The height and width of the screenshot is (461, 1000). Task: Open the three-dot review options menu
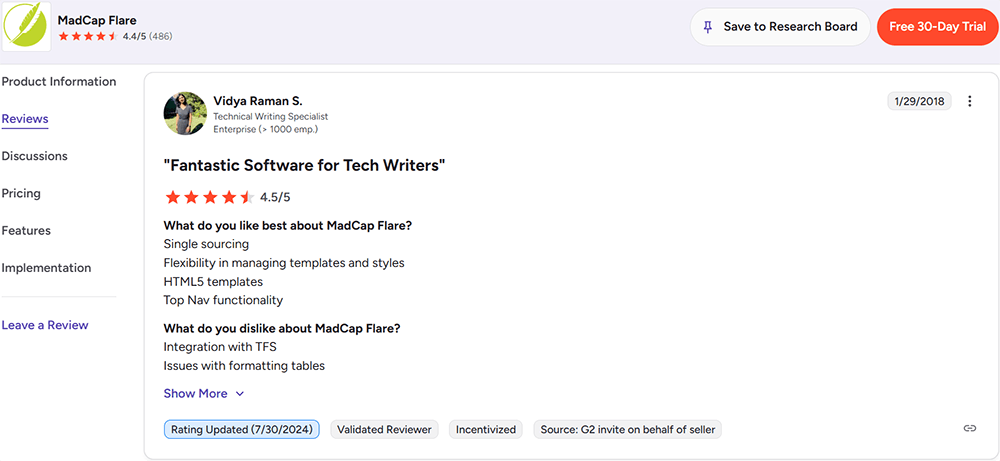(969, 101)
